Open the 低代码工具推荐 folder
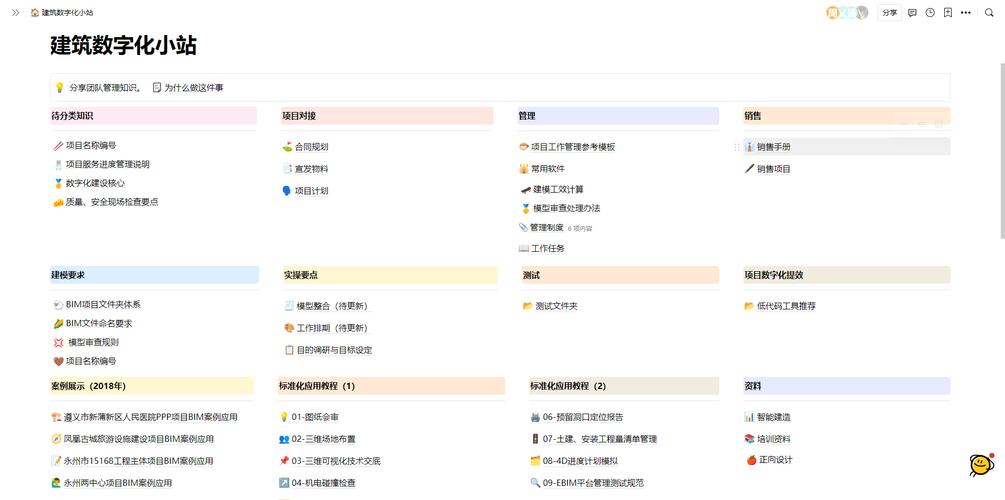The image size is (1005, 500). pyautogui.click(x=780, y=306)
